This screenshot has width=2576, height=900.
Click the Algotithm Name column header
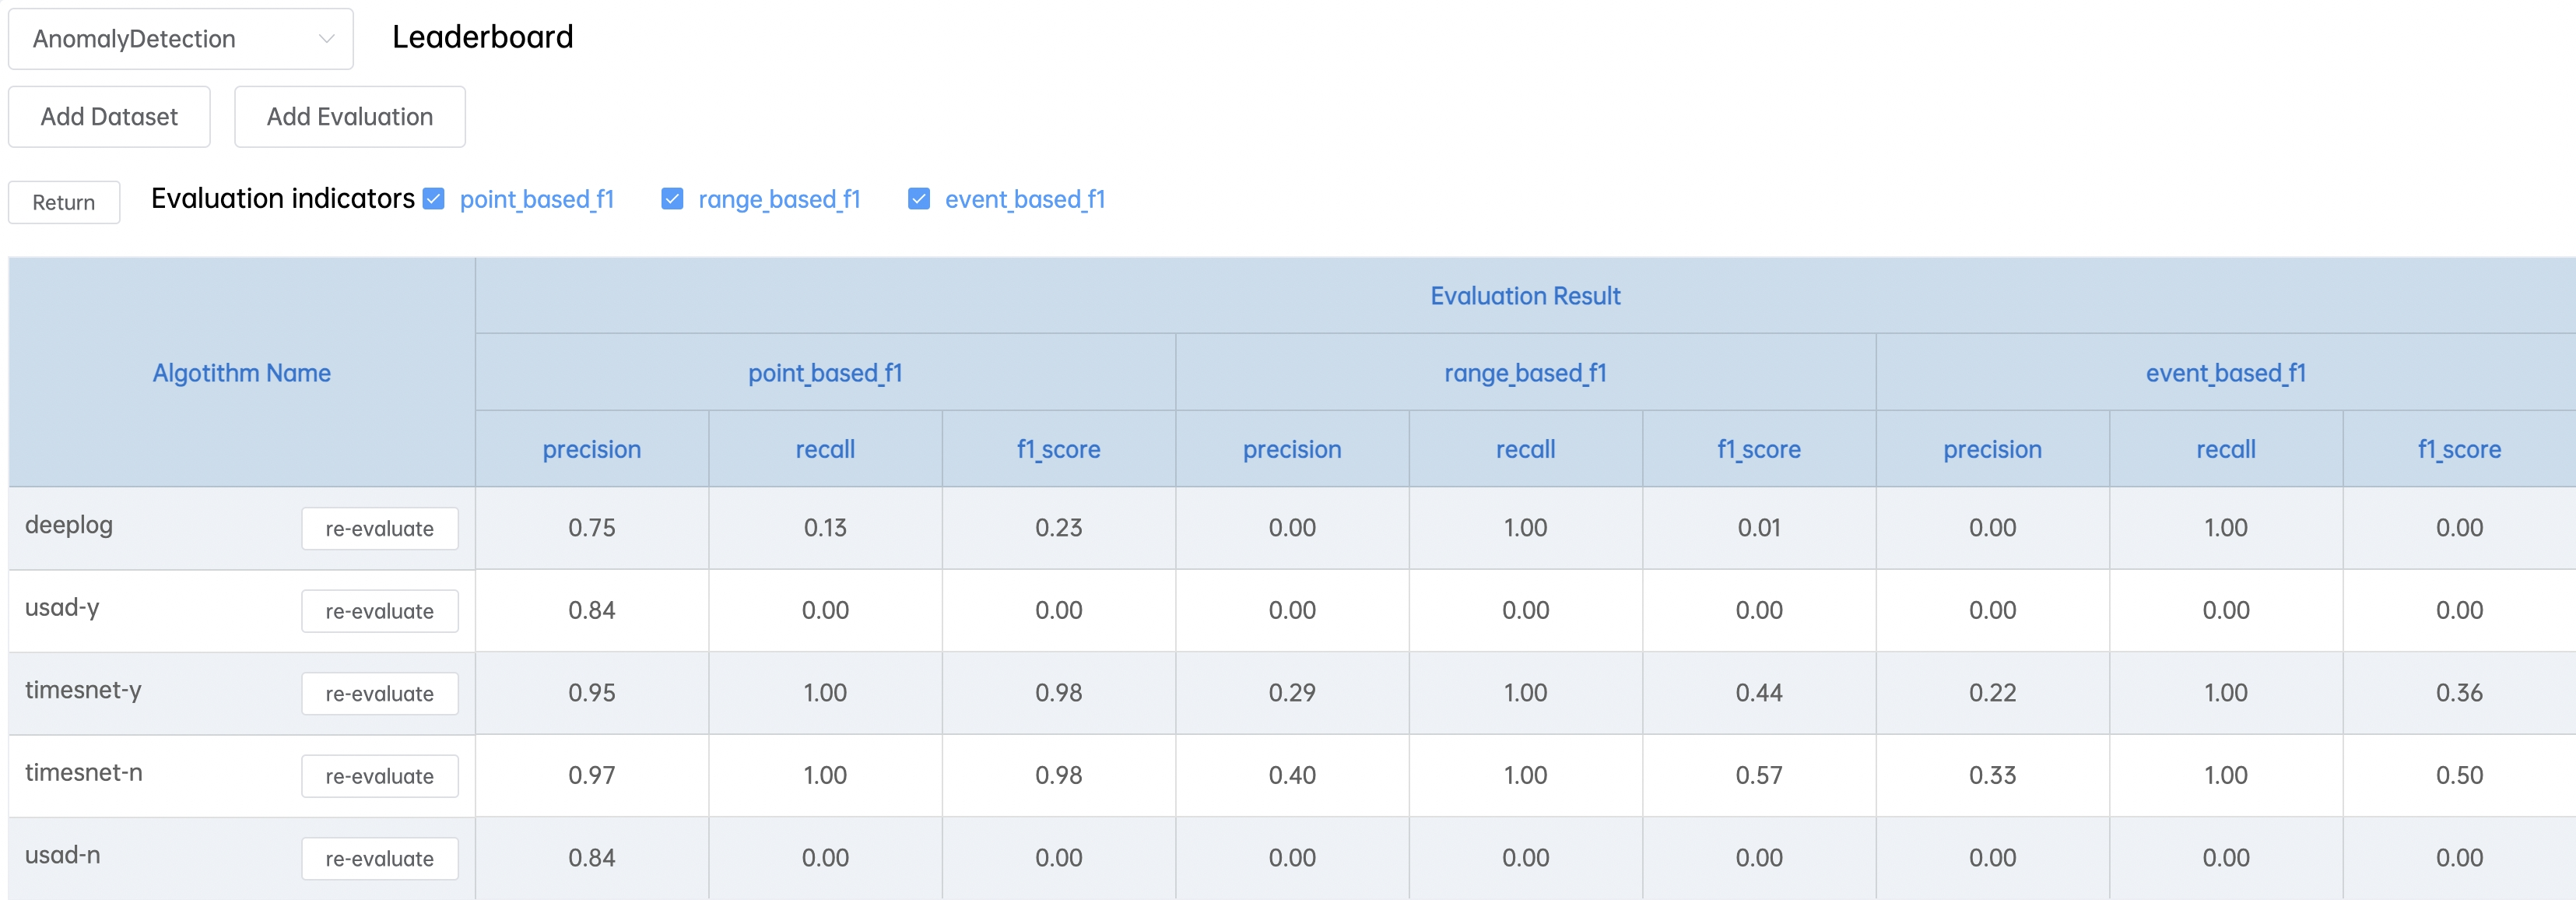[x=241, y=373]
